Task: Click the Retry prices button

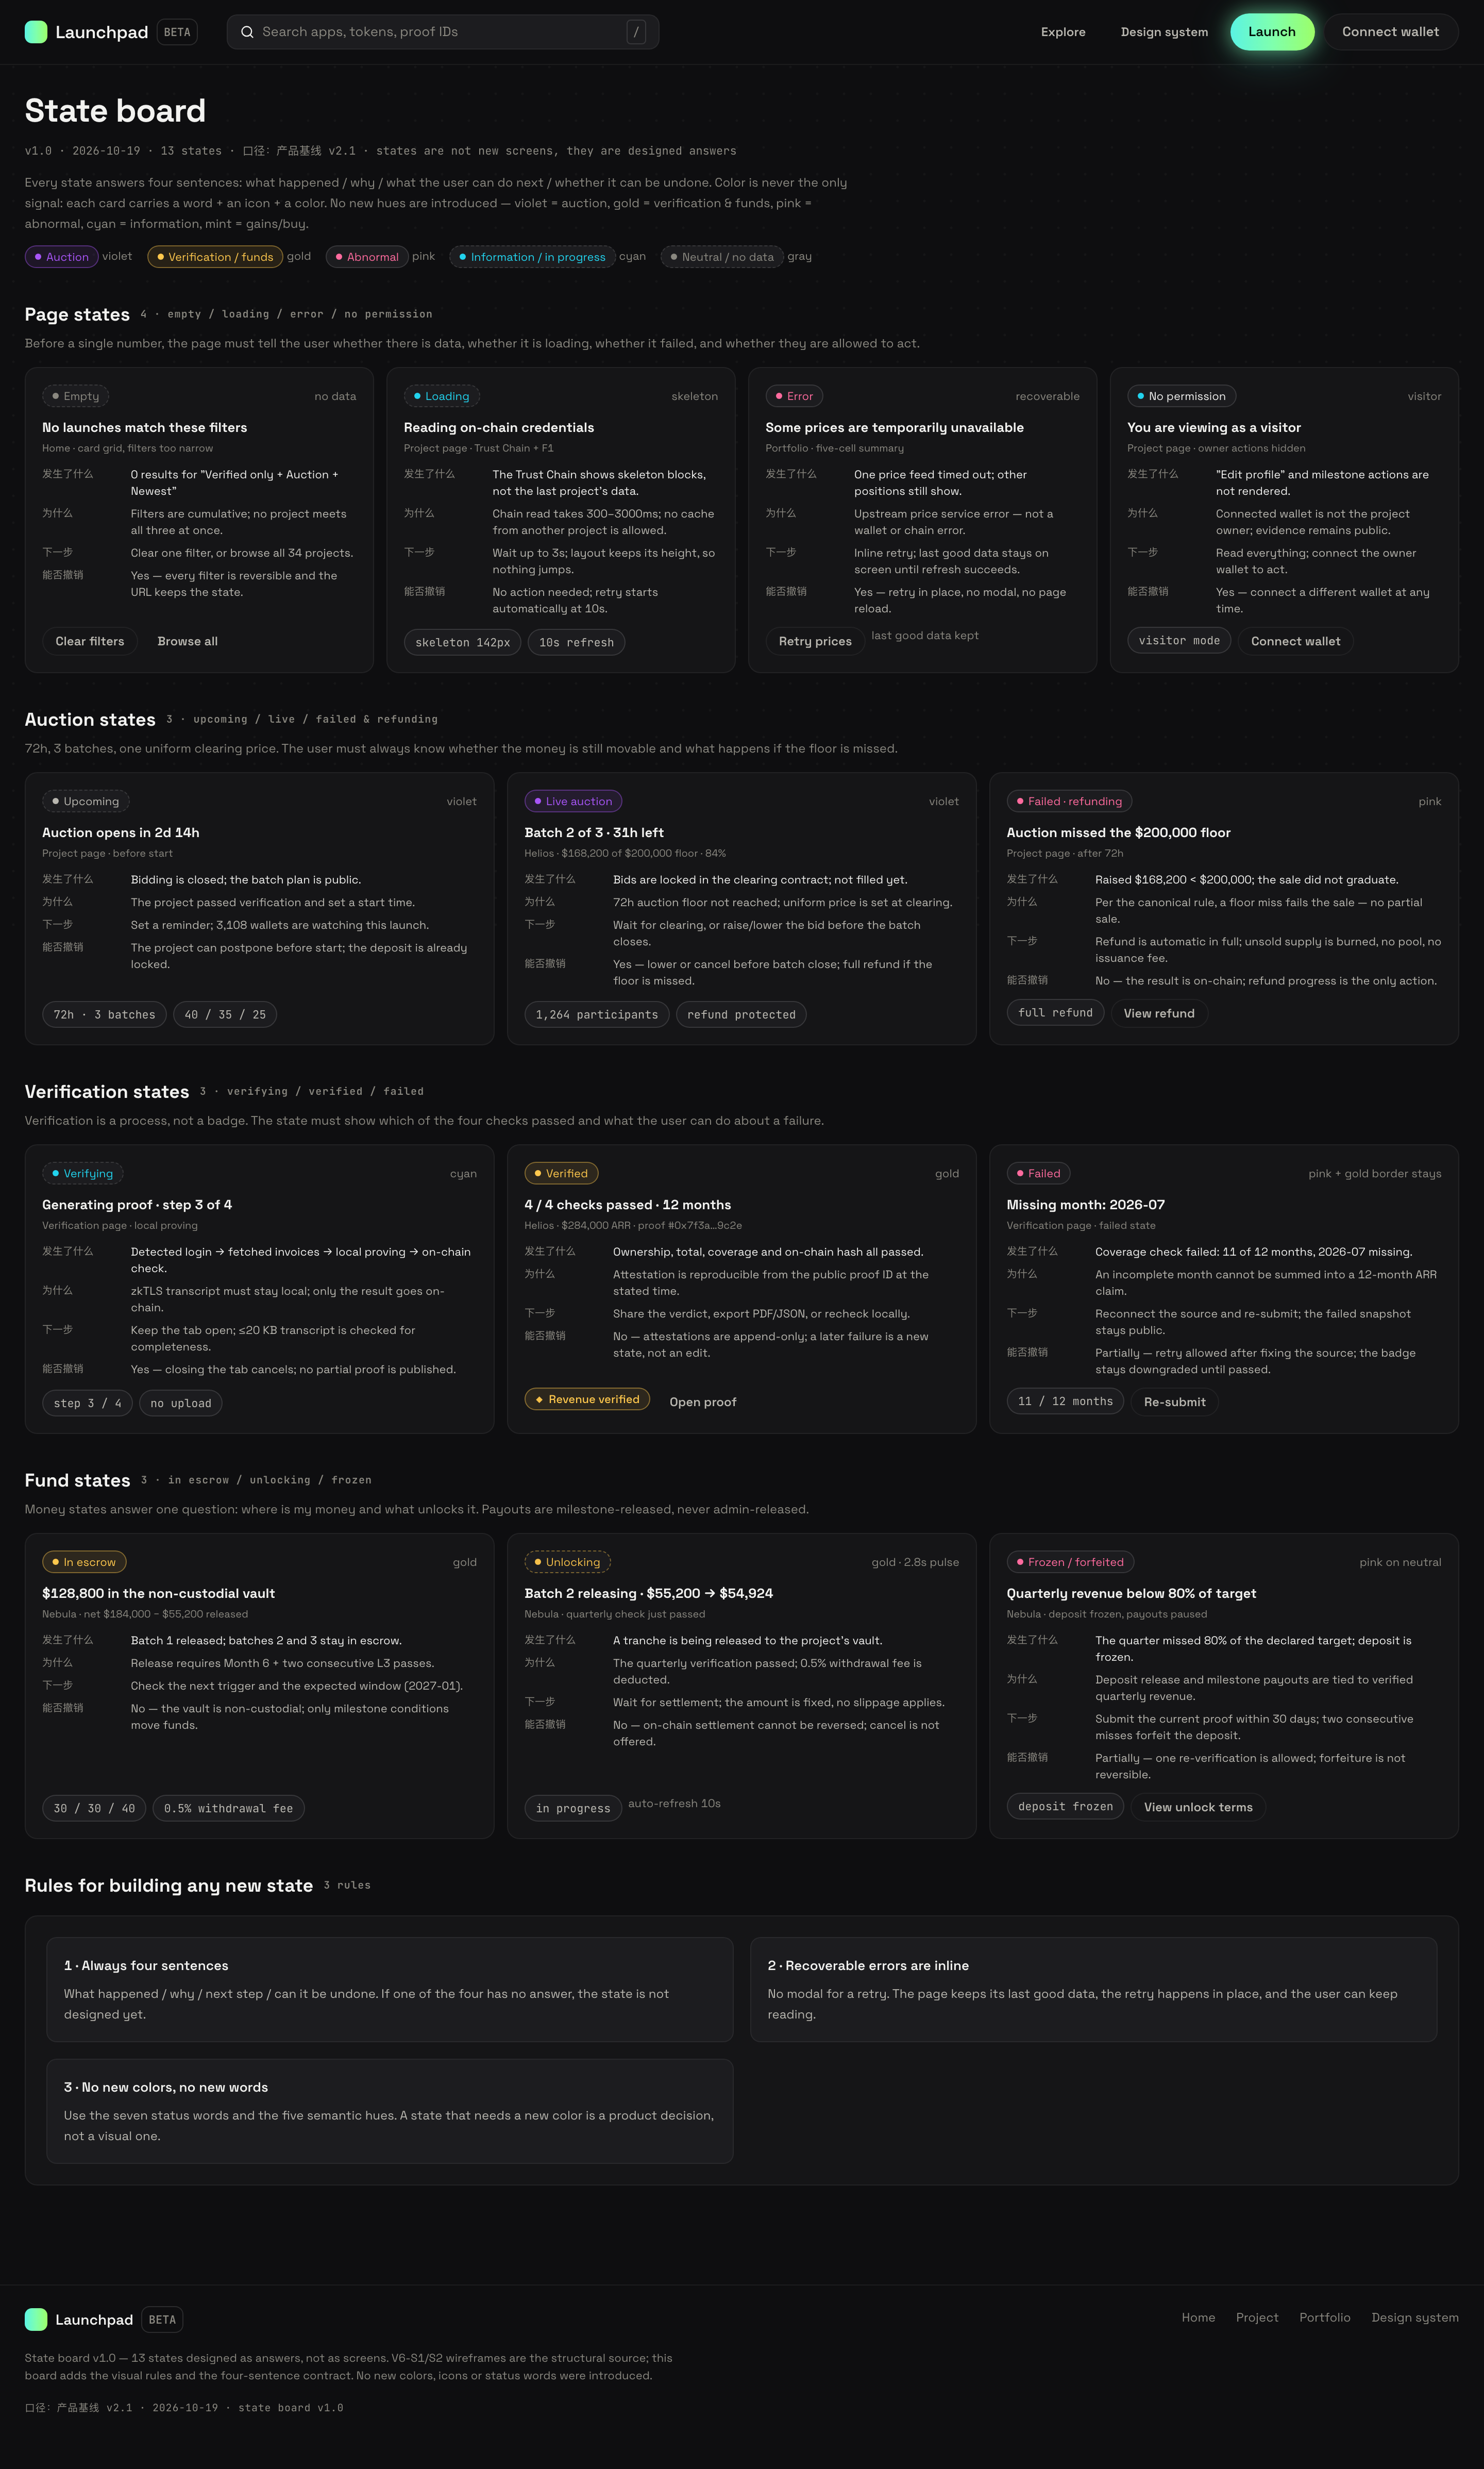Action: pos(815,641)
